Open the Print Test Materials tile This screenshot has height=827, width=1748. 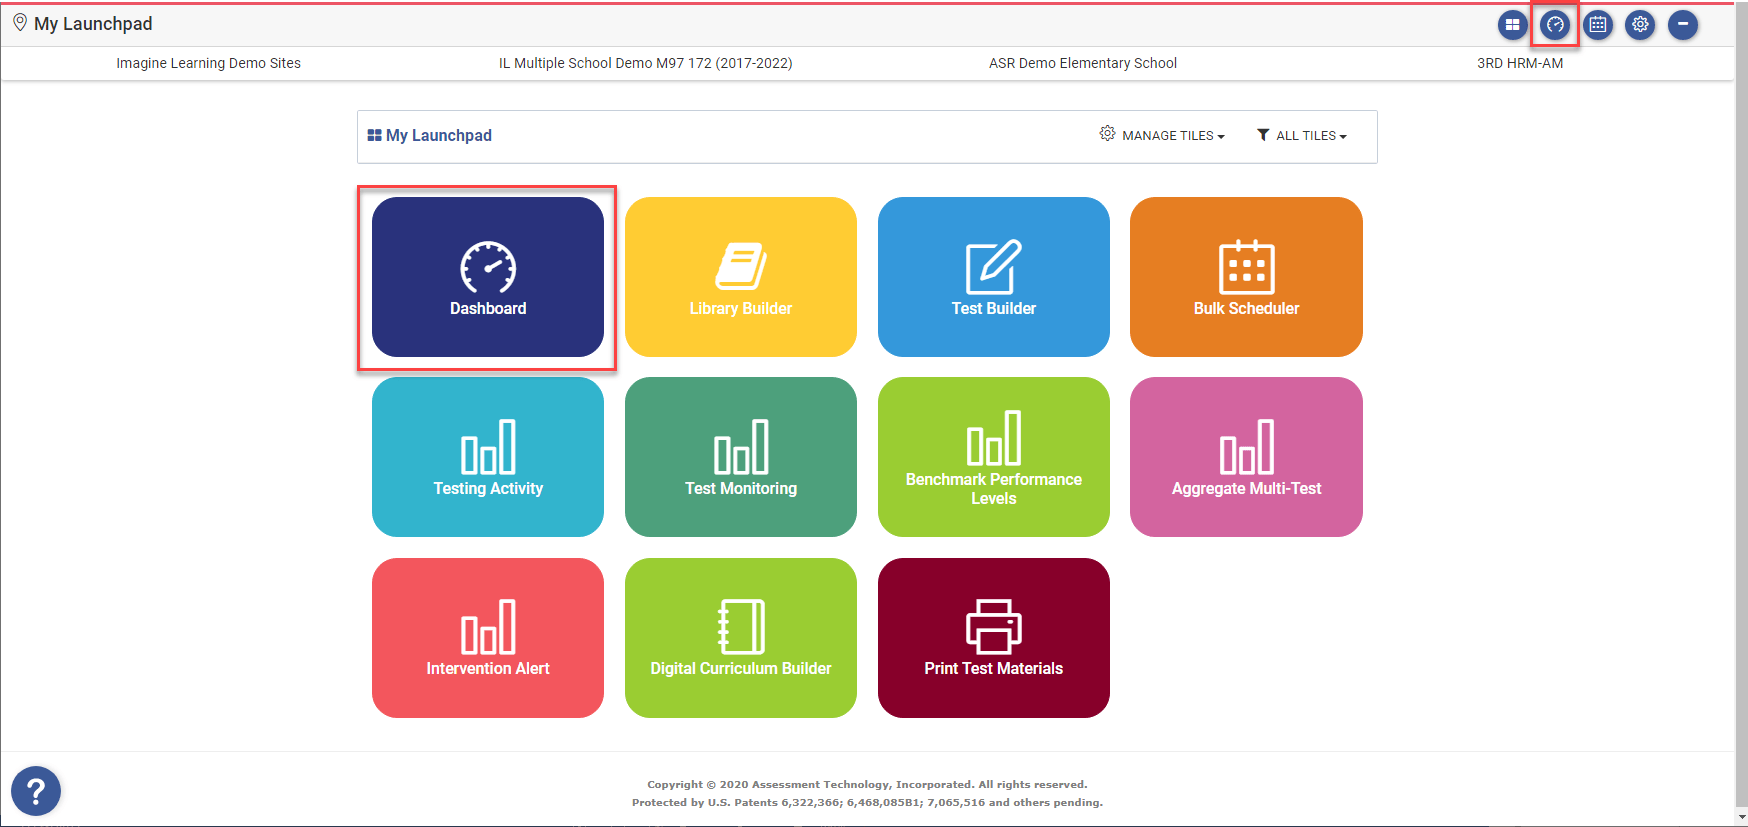point(994,638)
